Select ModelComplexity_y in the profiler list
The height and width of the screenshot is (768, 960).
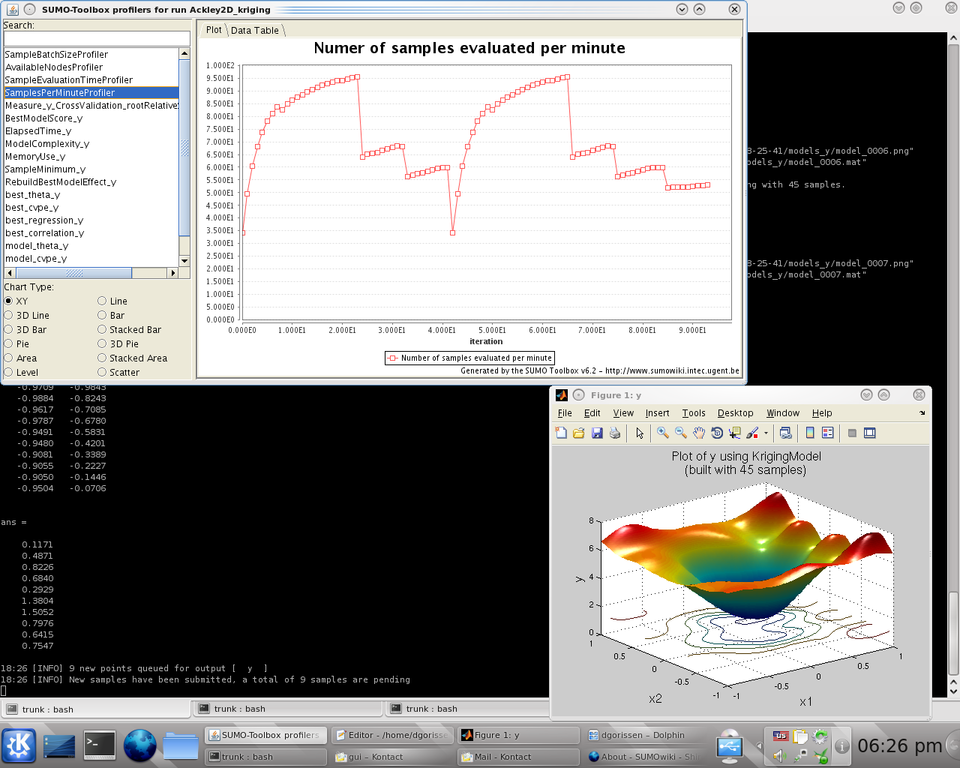point(45,144)
